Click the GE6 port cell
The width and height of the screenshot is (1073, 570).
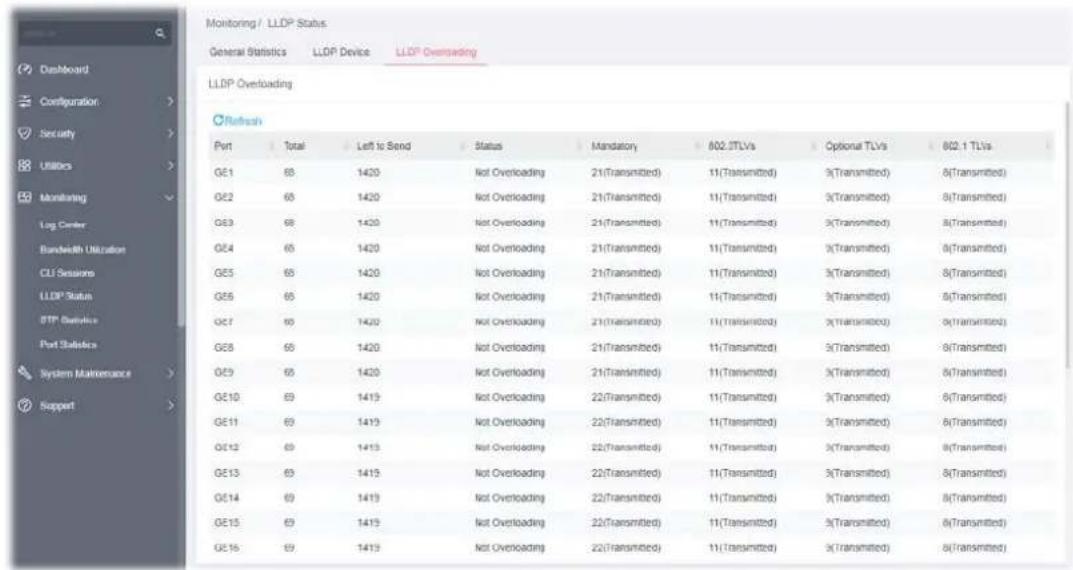tap(224, 297)
